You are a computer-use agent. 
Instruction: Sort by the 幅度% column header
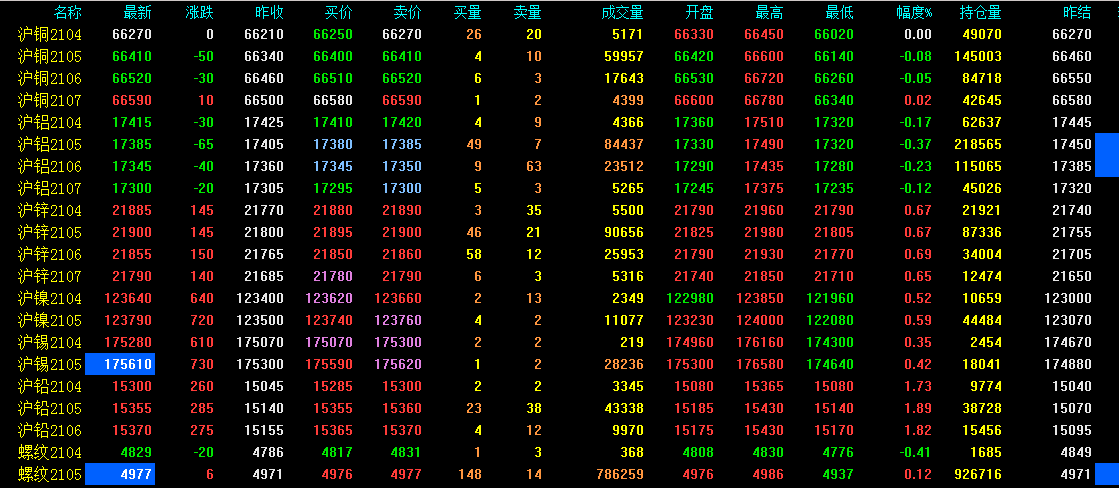coord(914,12)
